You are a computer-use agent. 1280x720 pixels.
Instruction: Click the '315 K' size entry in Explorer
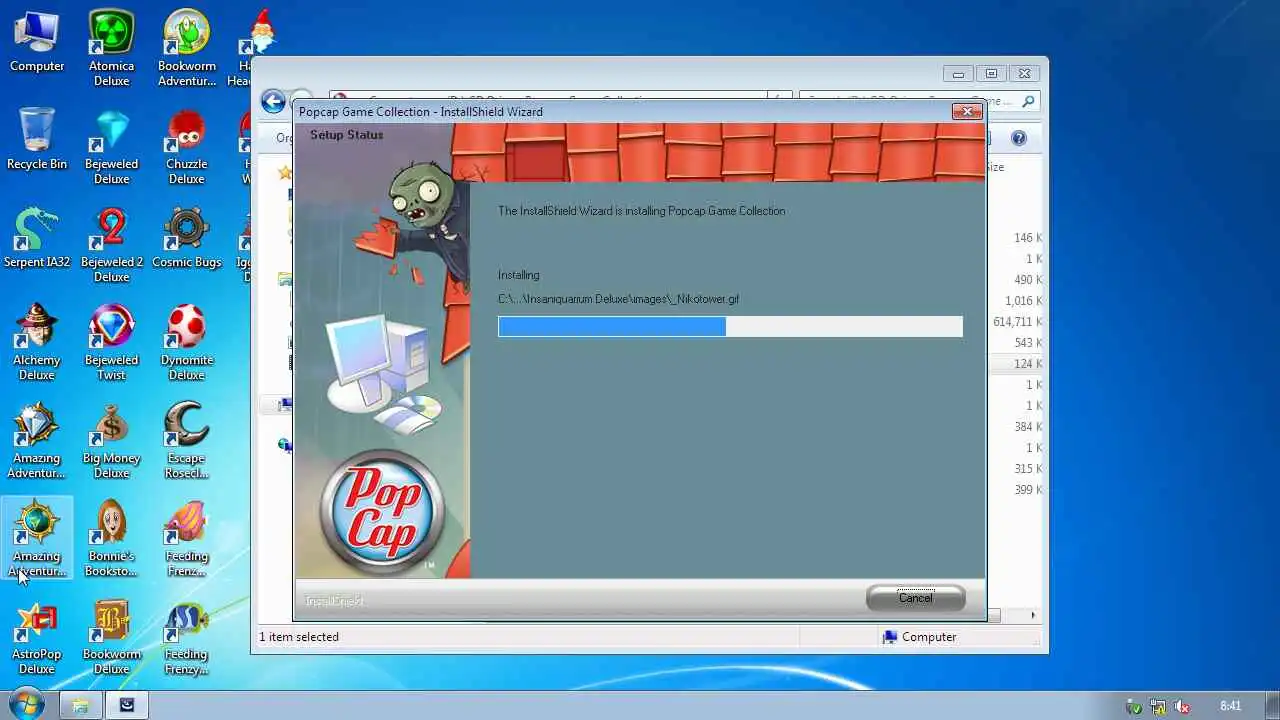coord(1028,469)
